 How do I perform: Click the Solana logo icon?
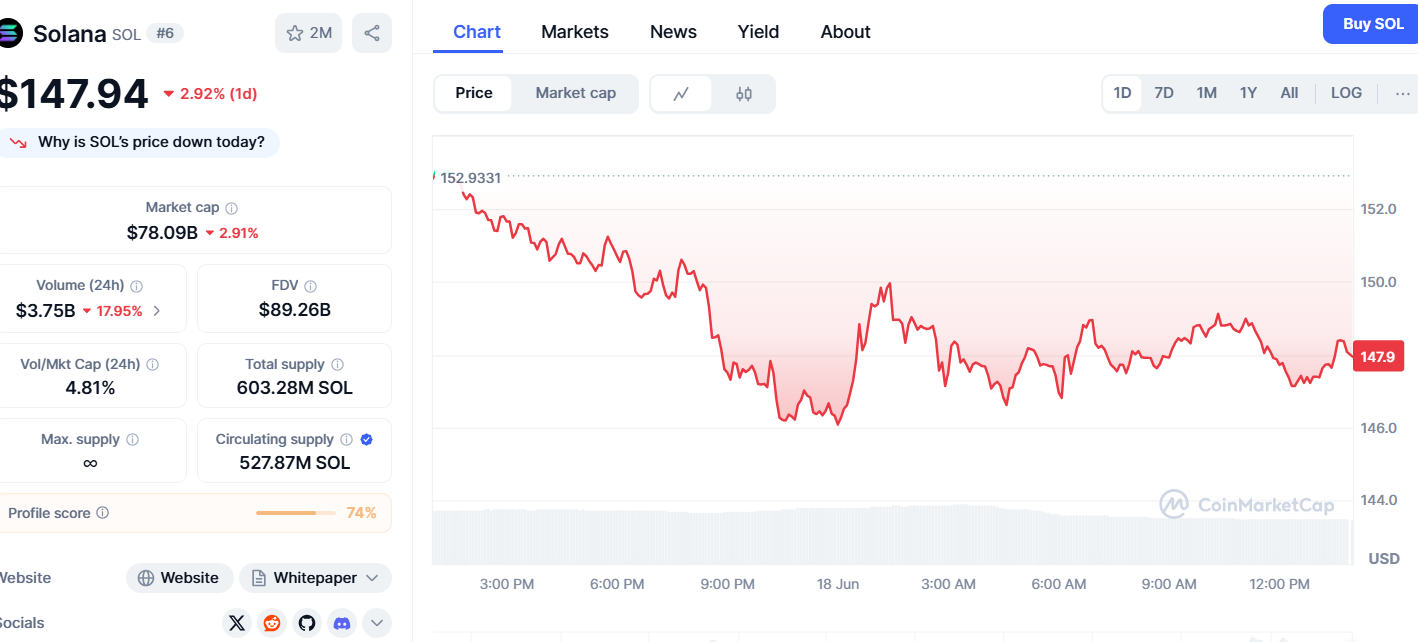[x=9, y=33]
